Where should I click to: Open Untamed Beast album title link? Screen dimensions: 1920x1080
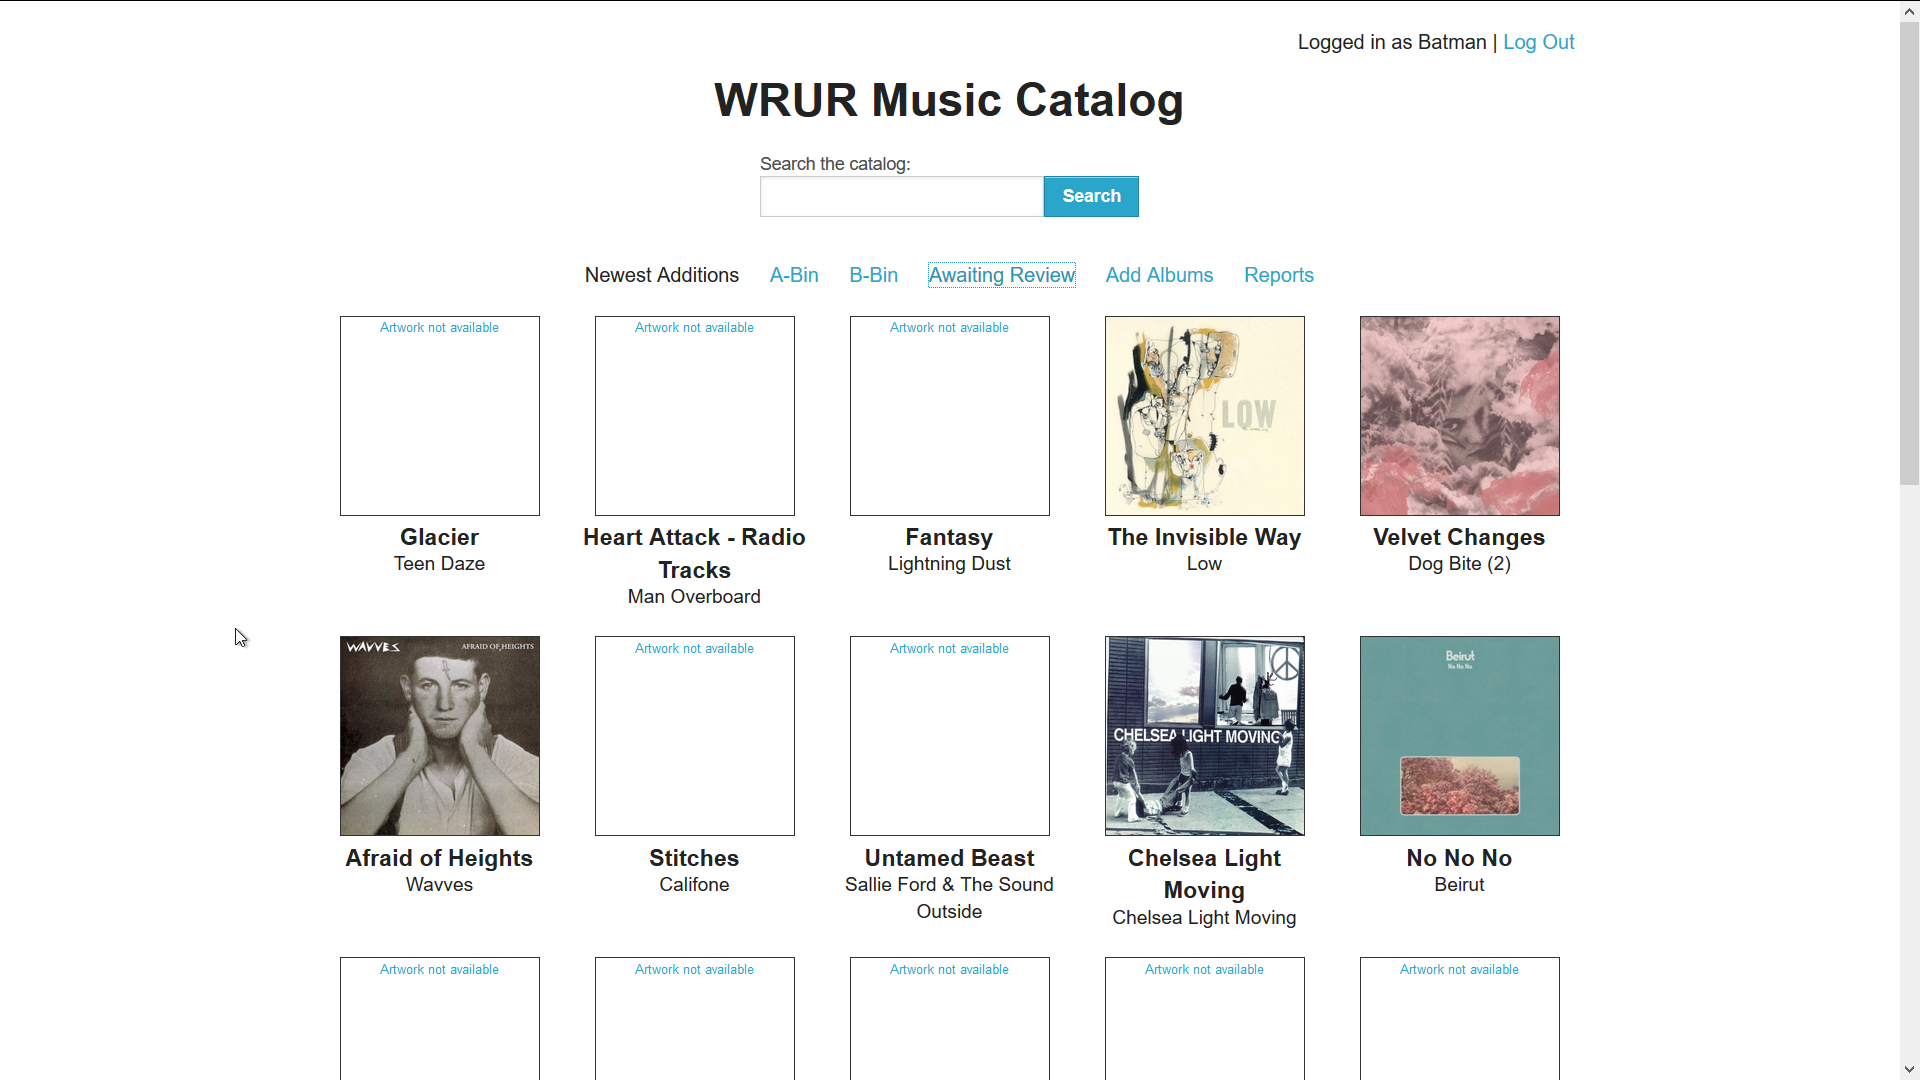949,858
